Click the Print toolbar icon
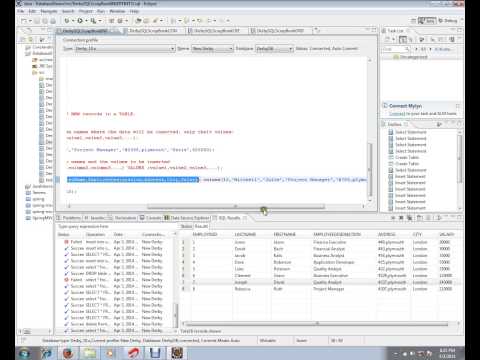 [x=53, y=21]
